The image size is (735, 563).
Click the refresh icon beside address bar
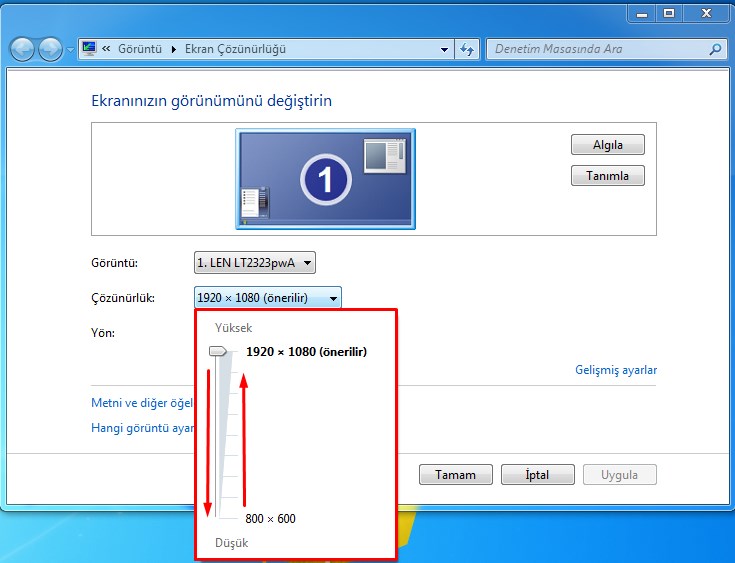pyautogui.click(x=467, y=49)
